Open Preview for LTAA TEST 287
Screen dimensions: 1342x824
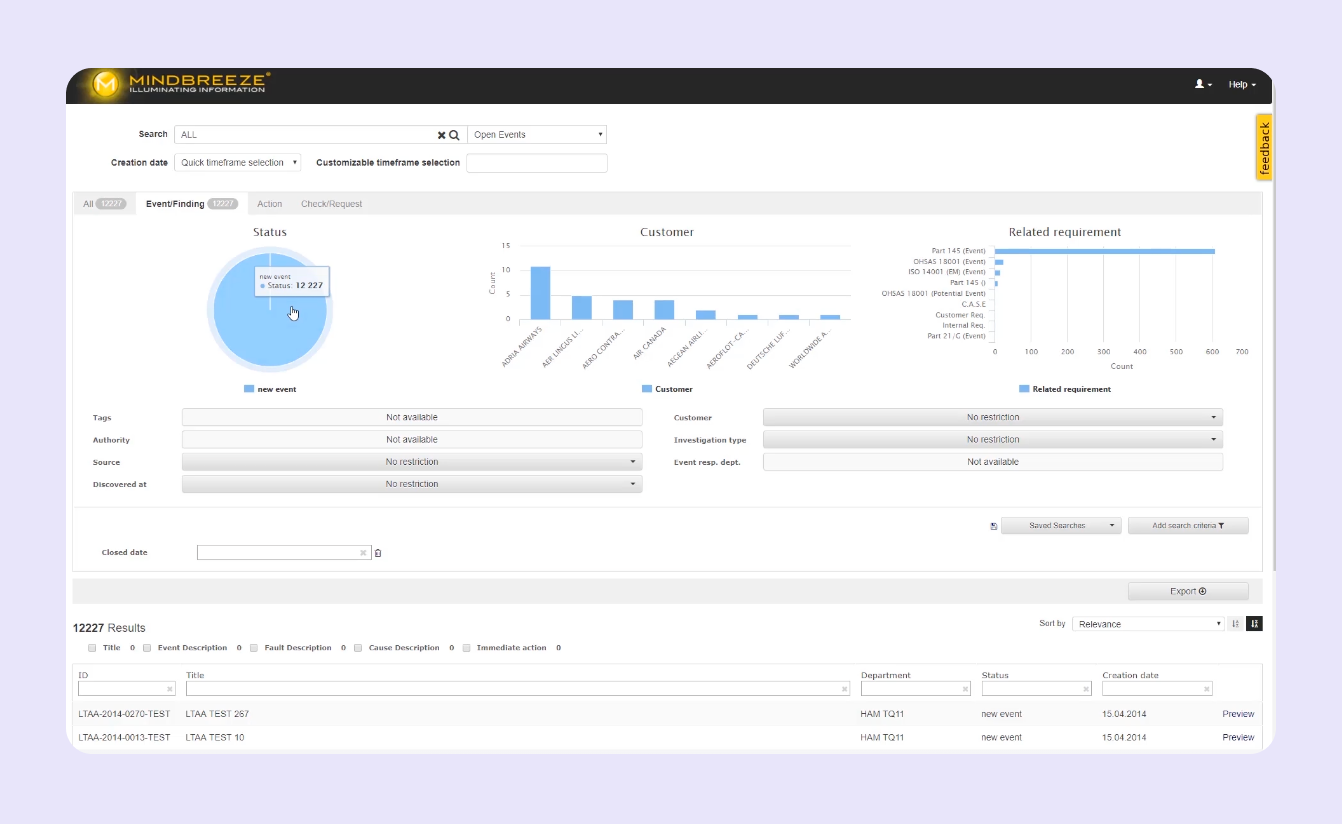(x=1238, y=713)
